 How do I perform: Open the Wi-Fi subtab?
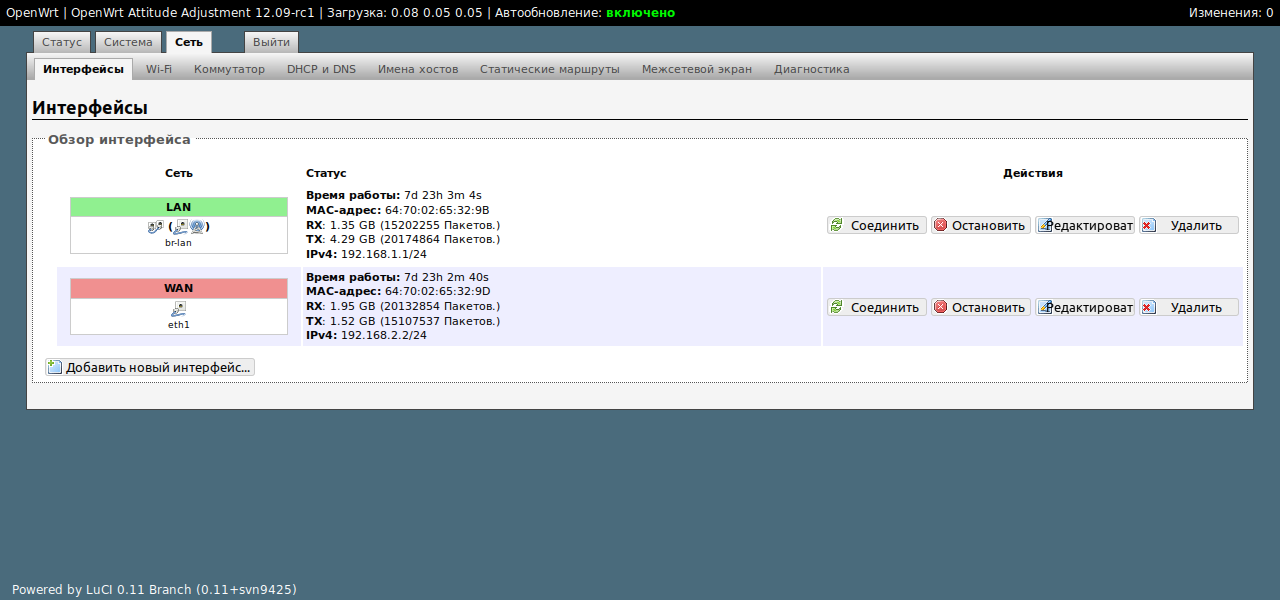pyautogui.click(x=159, y=69)
